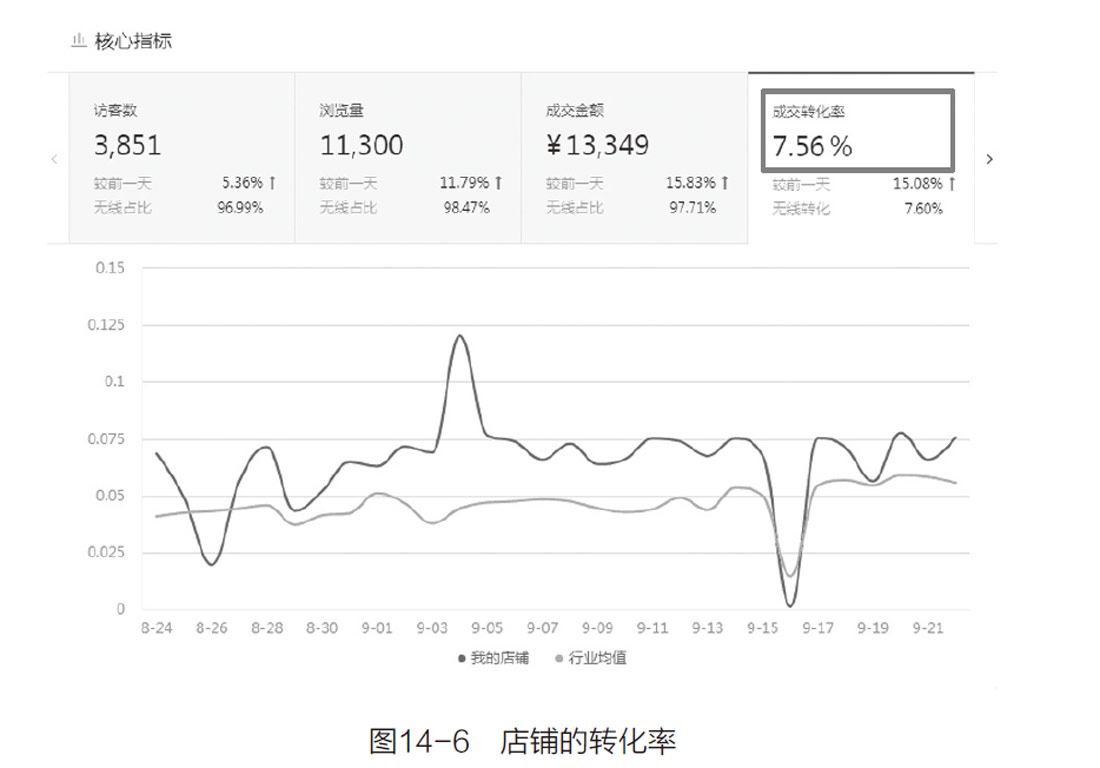This screenshot has width=1100, height=768.
Task: Switch to the 浏览量 metric card
Action: pyautogui.click(x=407, y=158)
